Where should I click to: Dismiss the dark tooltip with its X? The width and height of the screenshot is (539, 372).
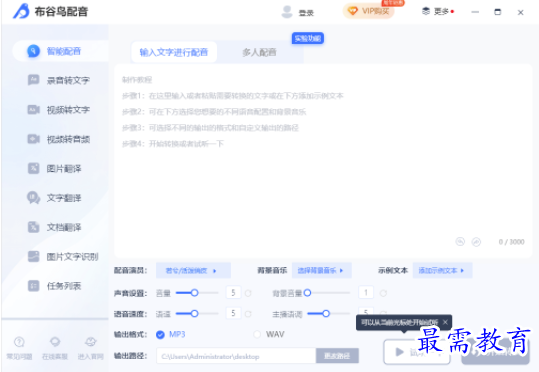[x=445, y=322]
